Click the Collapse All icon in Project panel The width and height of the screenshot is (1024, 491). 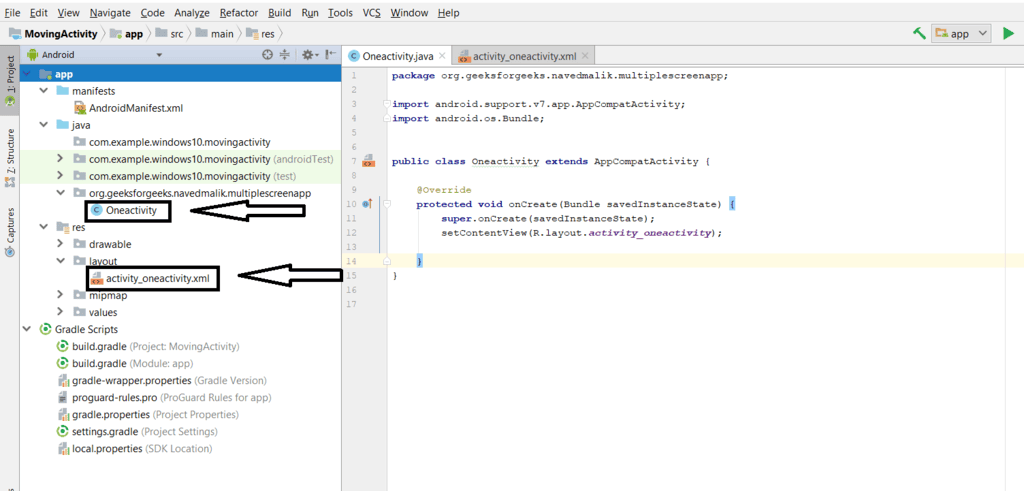284,55
